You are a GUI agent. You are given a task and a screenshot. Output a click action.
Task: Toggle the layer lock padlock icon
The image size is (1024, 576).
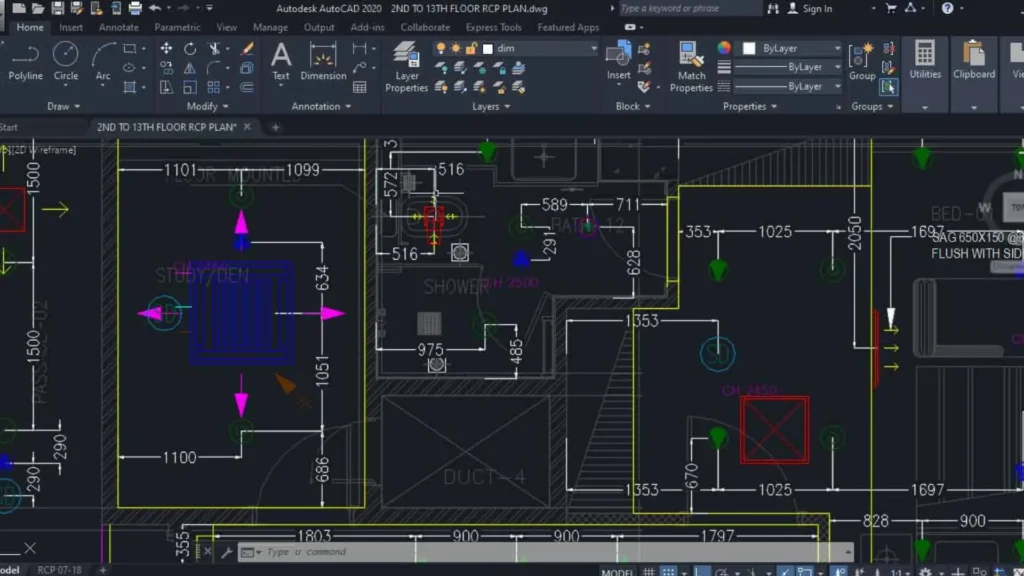coord(470,48)
